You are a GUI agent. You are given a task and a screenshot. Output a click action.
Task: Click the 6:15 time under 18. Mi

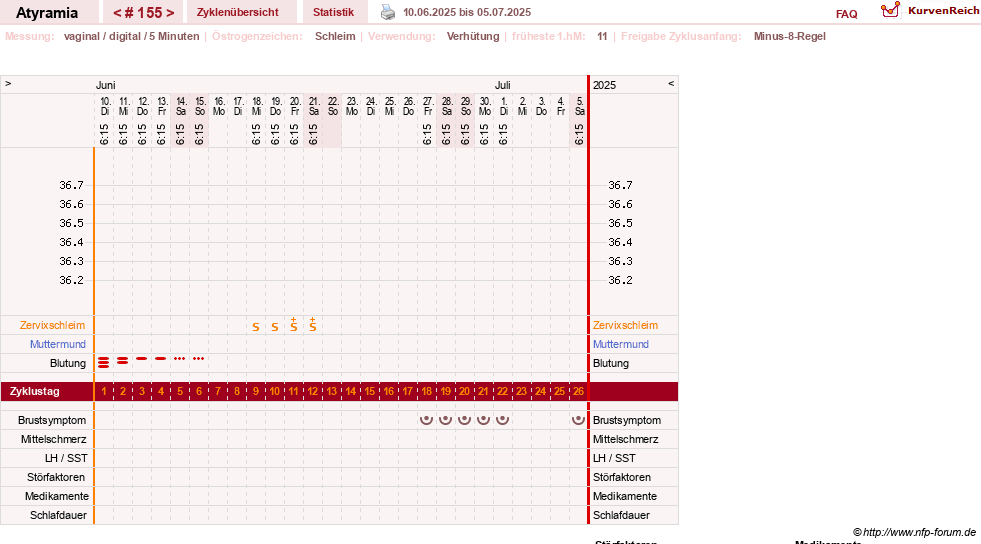pos(256,134)
